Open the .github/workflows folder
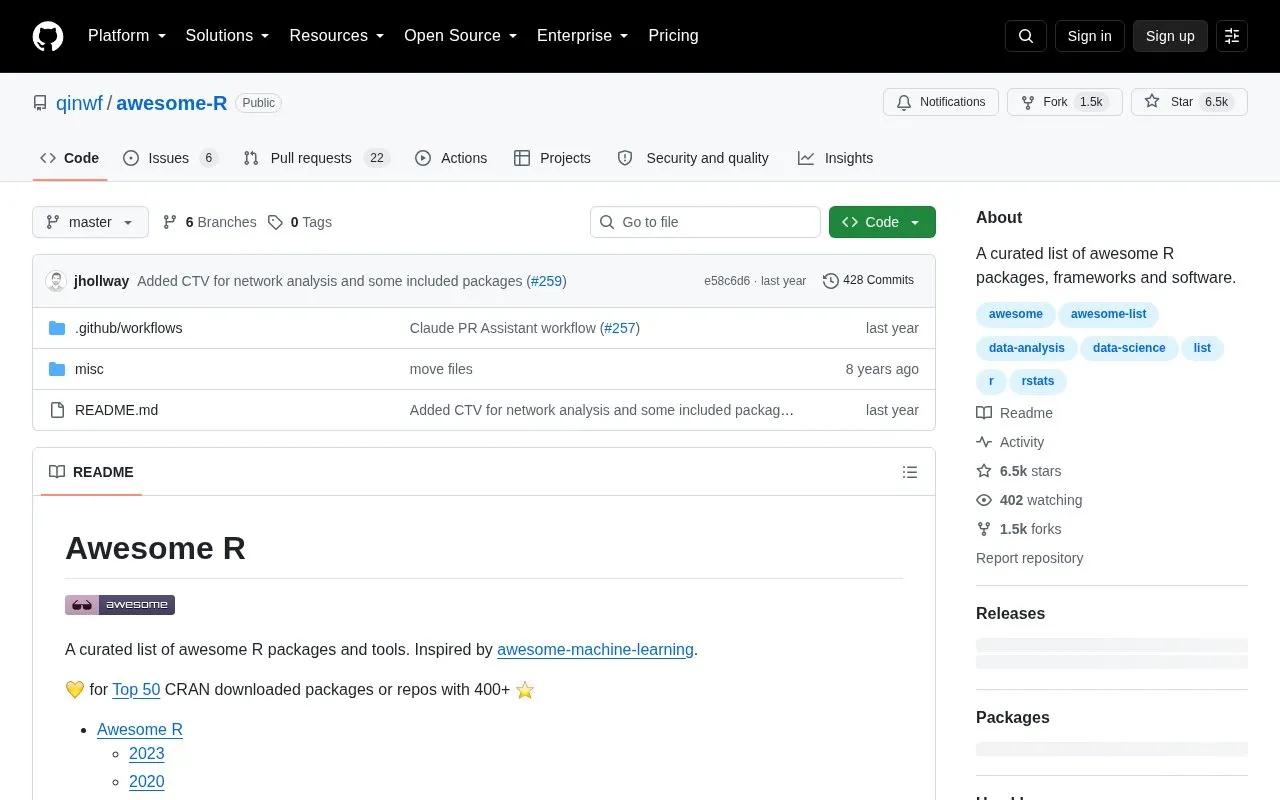This screenshot has width=1280, height=800. click(128, 328)
